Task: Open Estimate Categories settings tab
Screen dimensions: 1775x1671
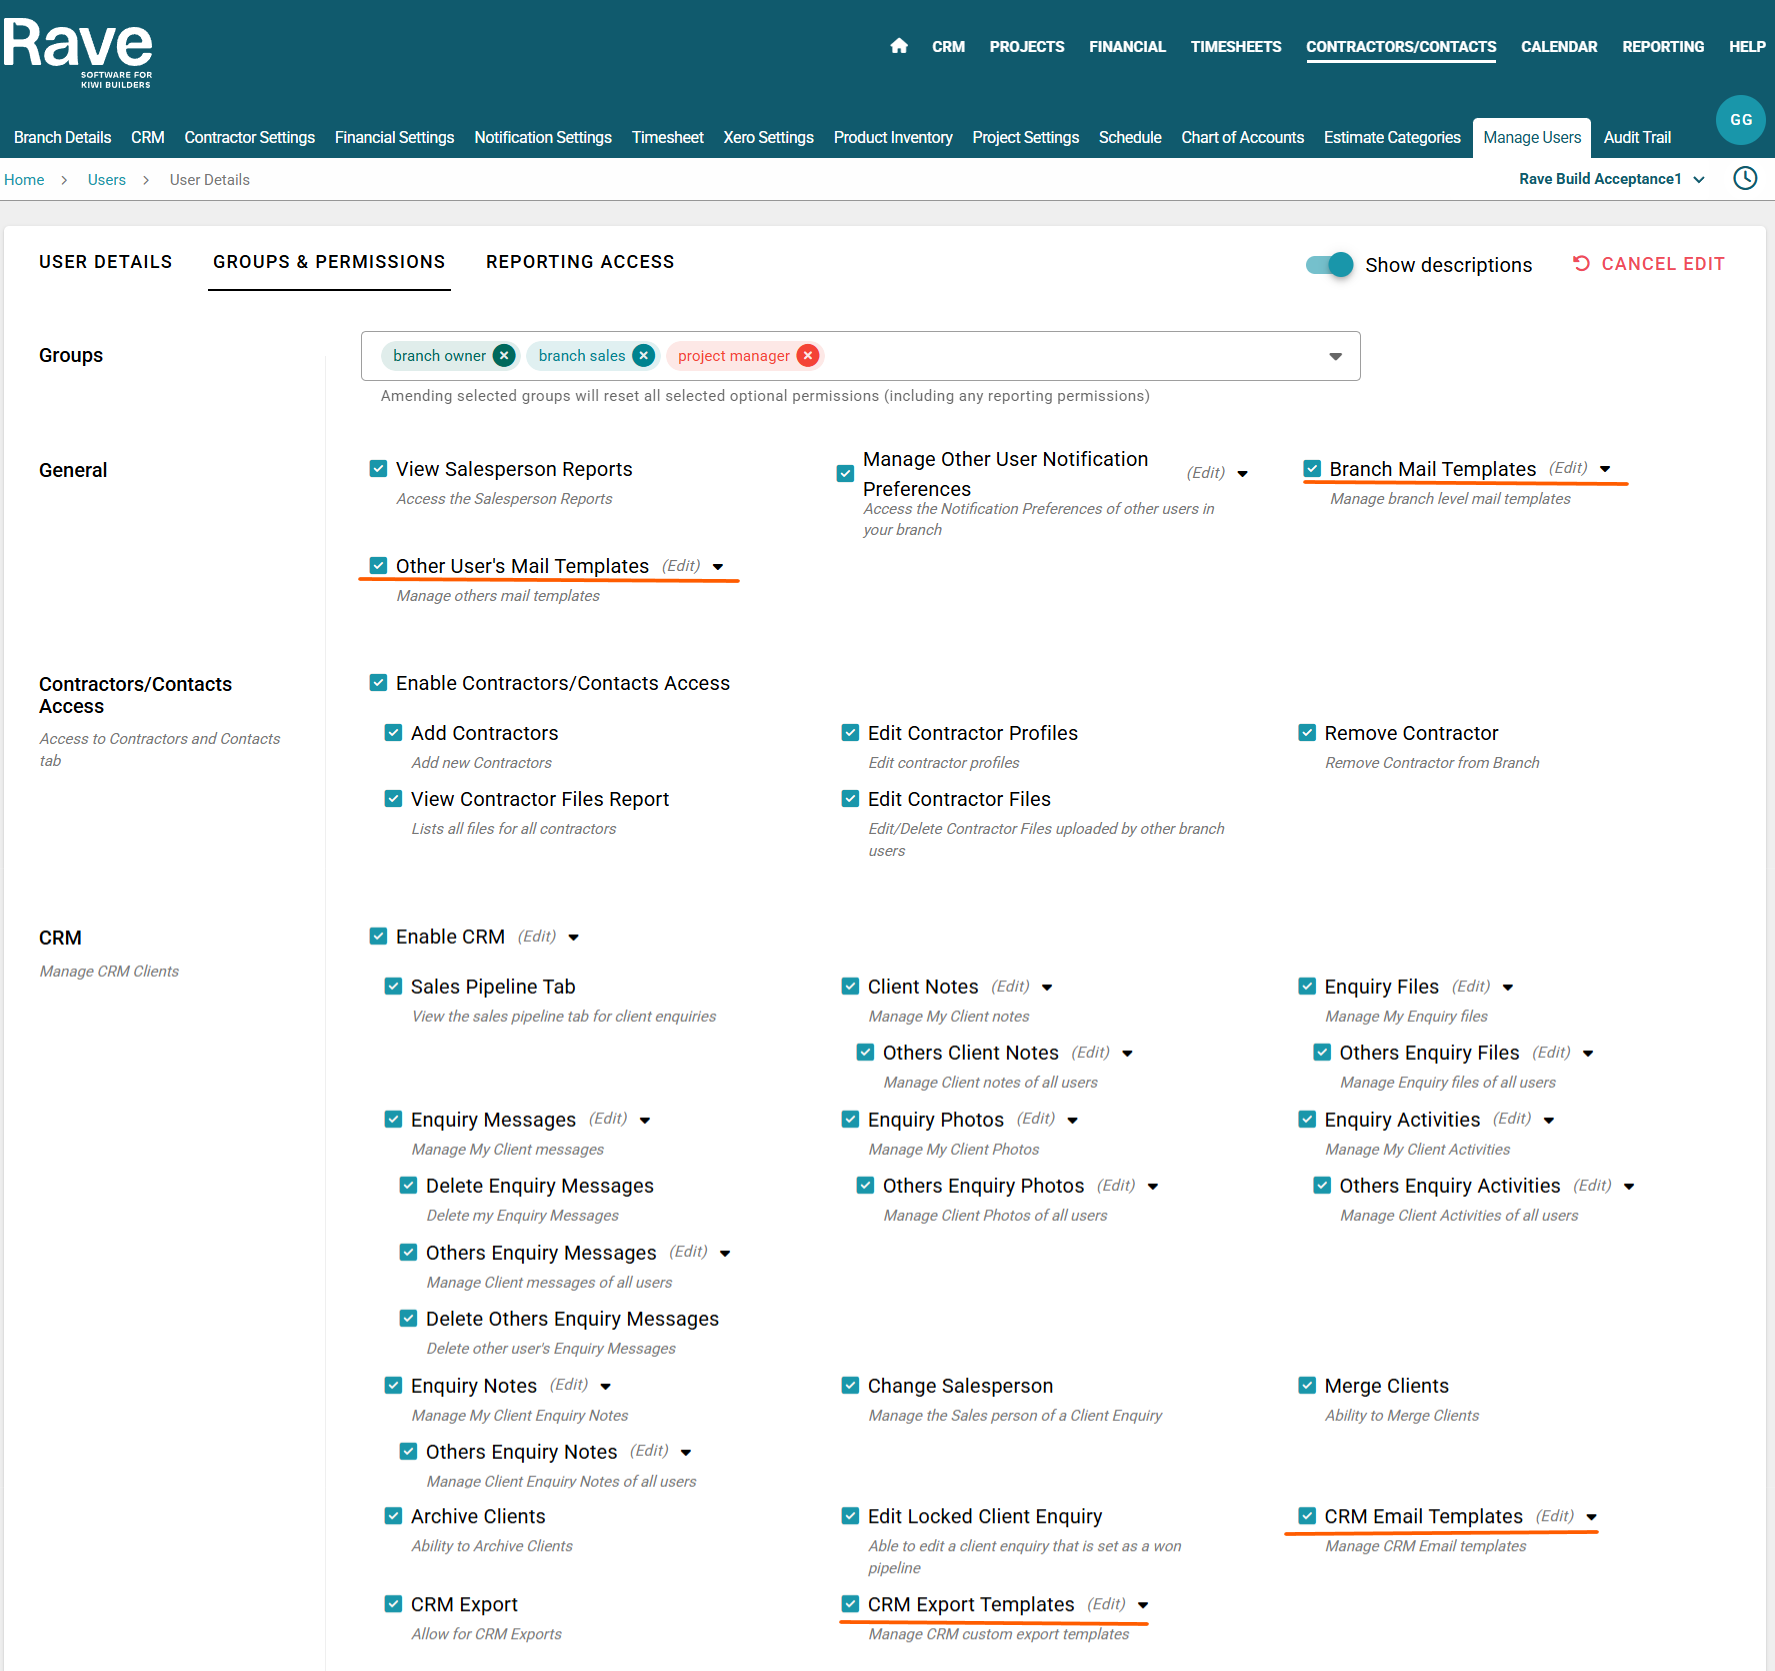Action: [x=1392, y=138]
